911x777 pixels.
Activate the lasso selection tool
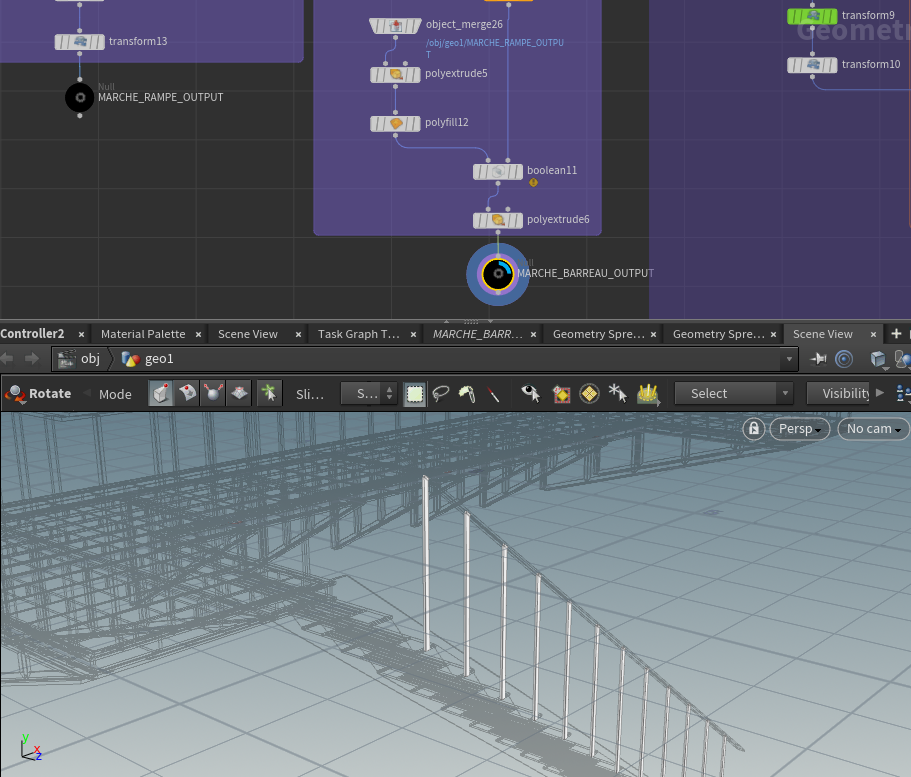coord(440,394)
